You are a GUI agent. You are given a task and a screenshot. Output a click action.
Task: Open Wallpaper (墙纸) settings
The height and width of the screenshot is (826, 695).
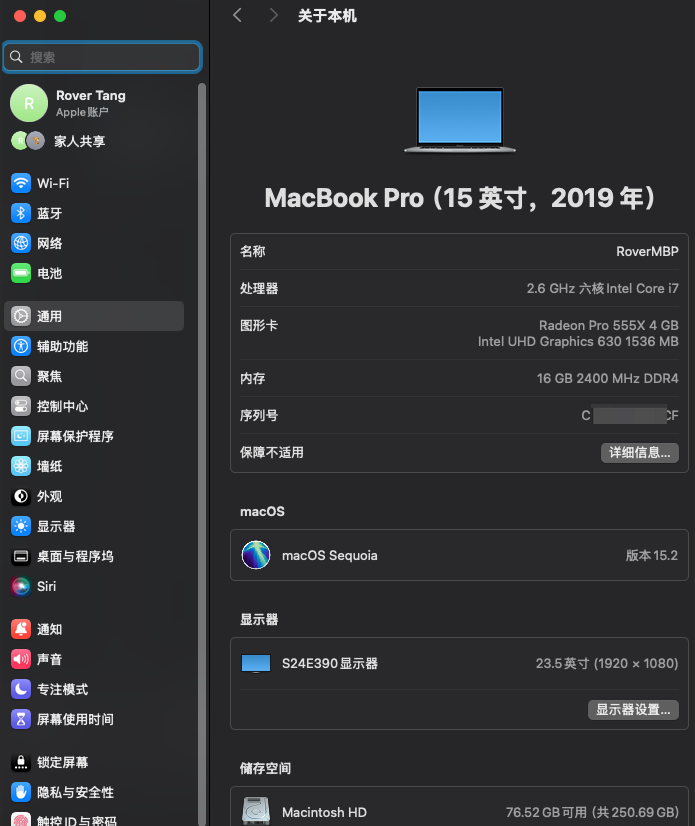pyautogui.click(x=94, y=466)
